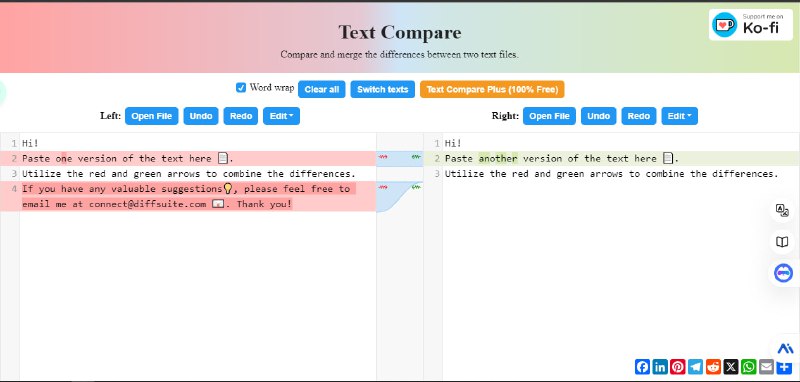Open File for the Left panel
Viewport: 800px width, 382px height.
click(x=152, y=116)
